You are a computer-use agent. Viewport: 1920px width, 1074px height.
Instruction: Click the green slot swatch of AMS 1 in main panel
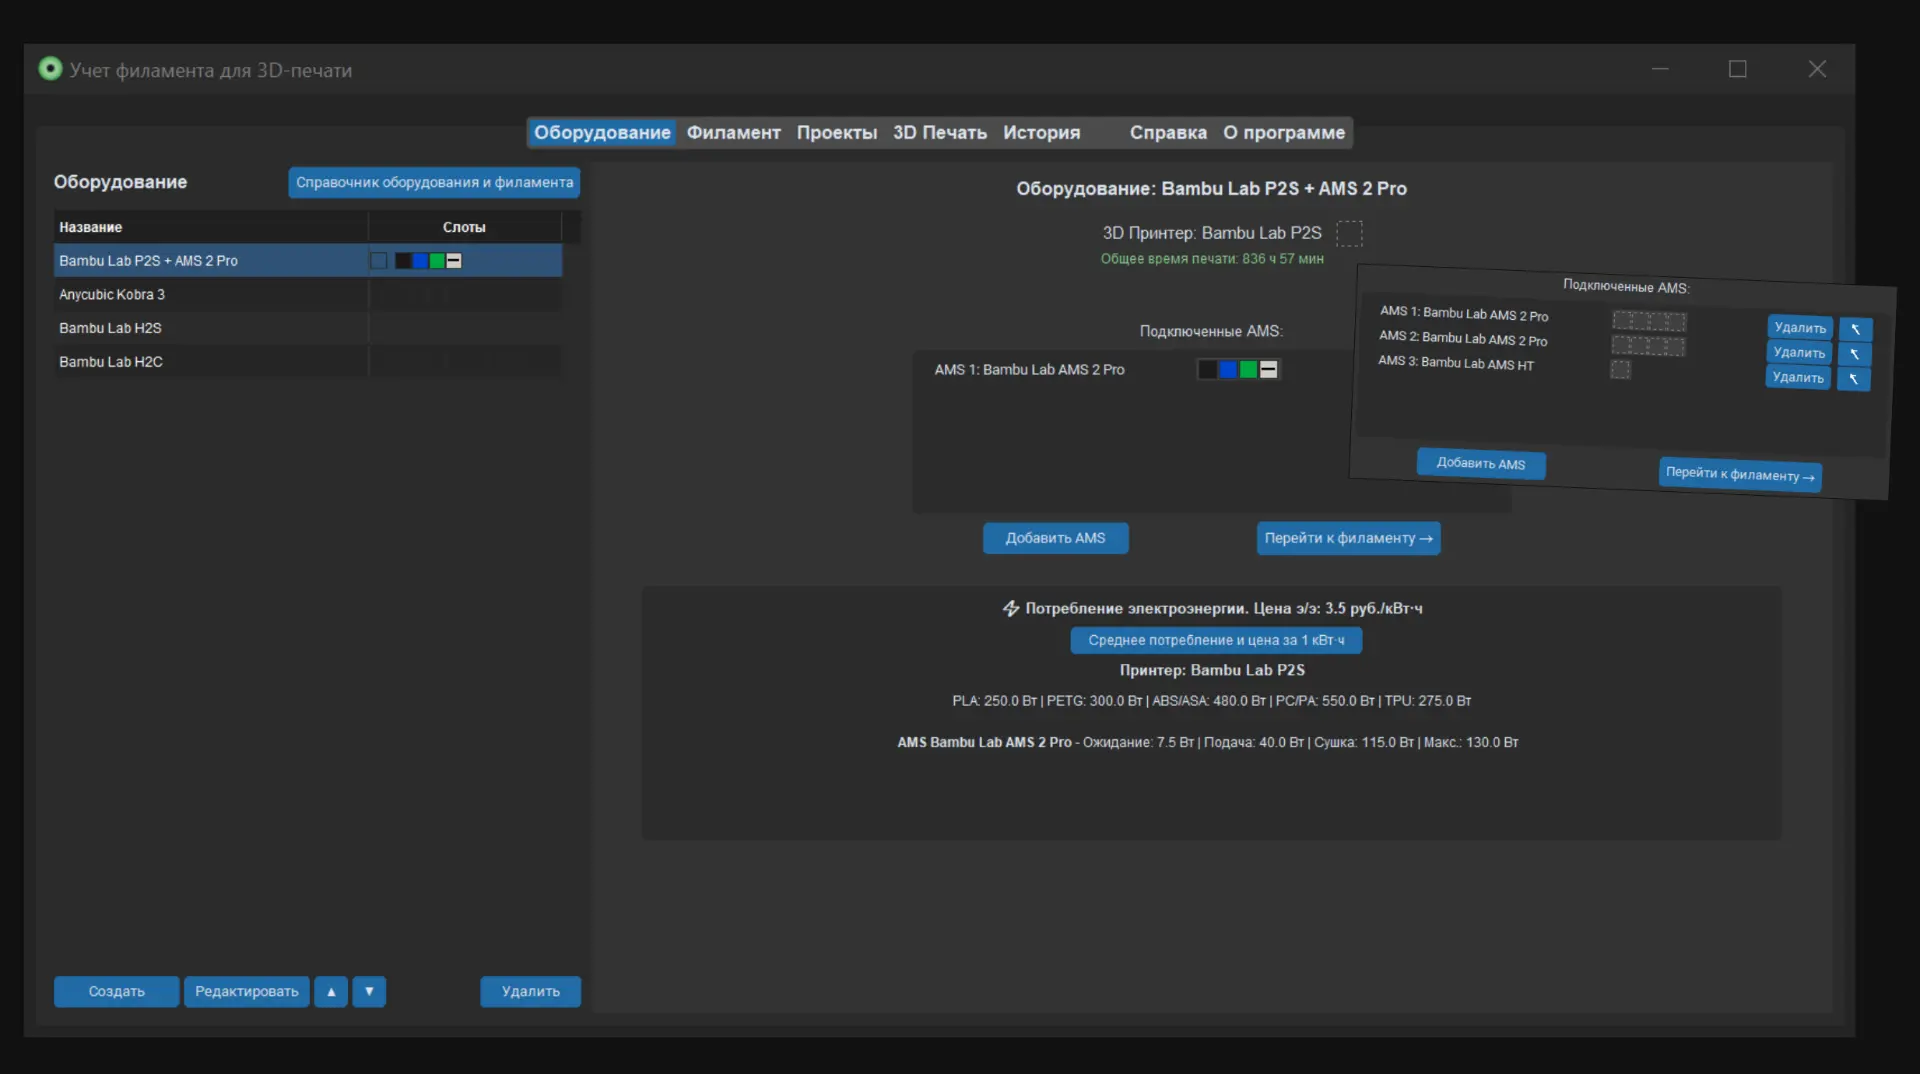(1248, 369)
